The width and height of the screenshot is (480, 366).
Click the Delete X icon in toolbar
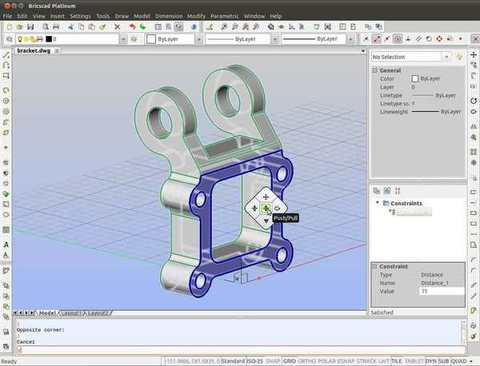point(117,27)
